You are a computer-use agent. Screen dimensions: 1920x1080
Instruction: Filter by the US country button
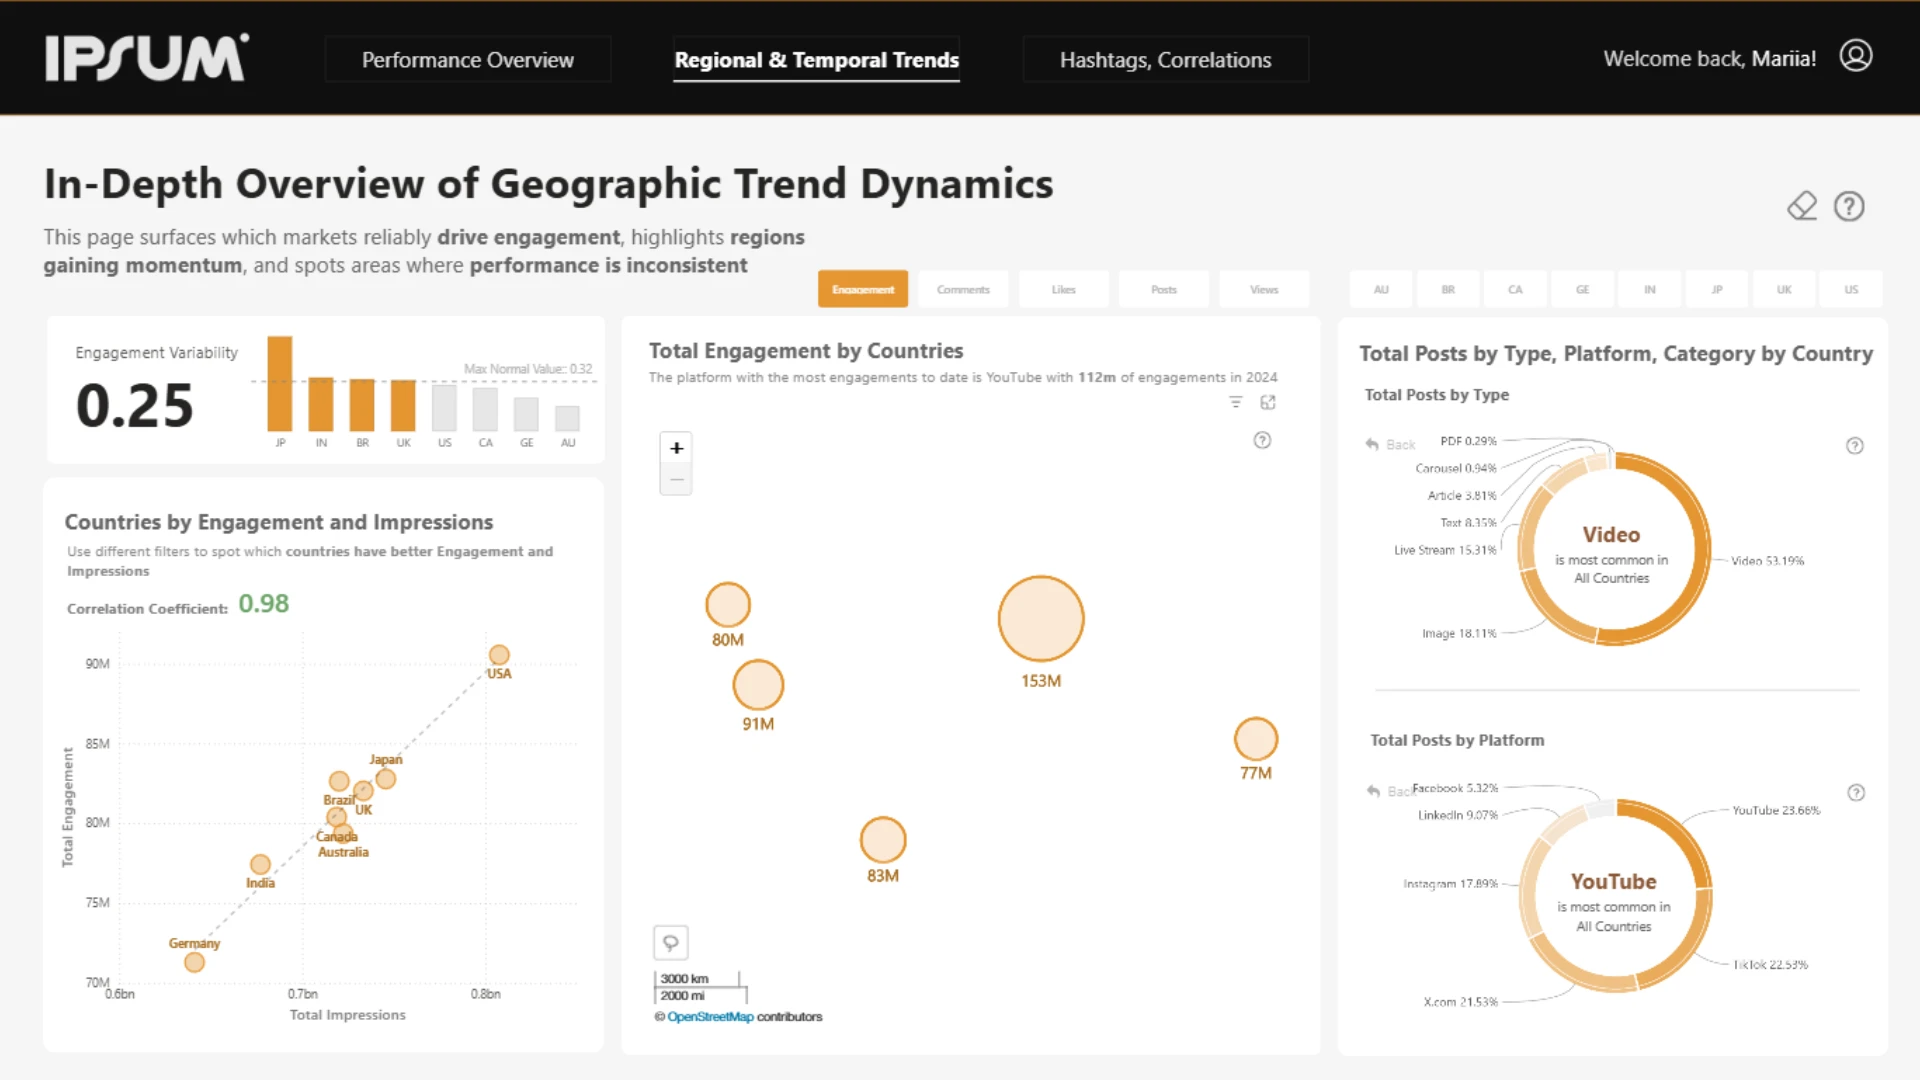1851,289
